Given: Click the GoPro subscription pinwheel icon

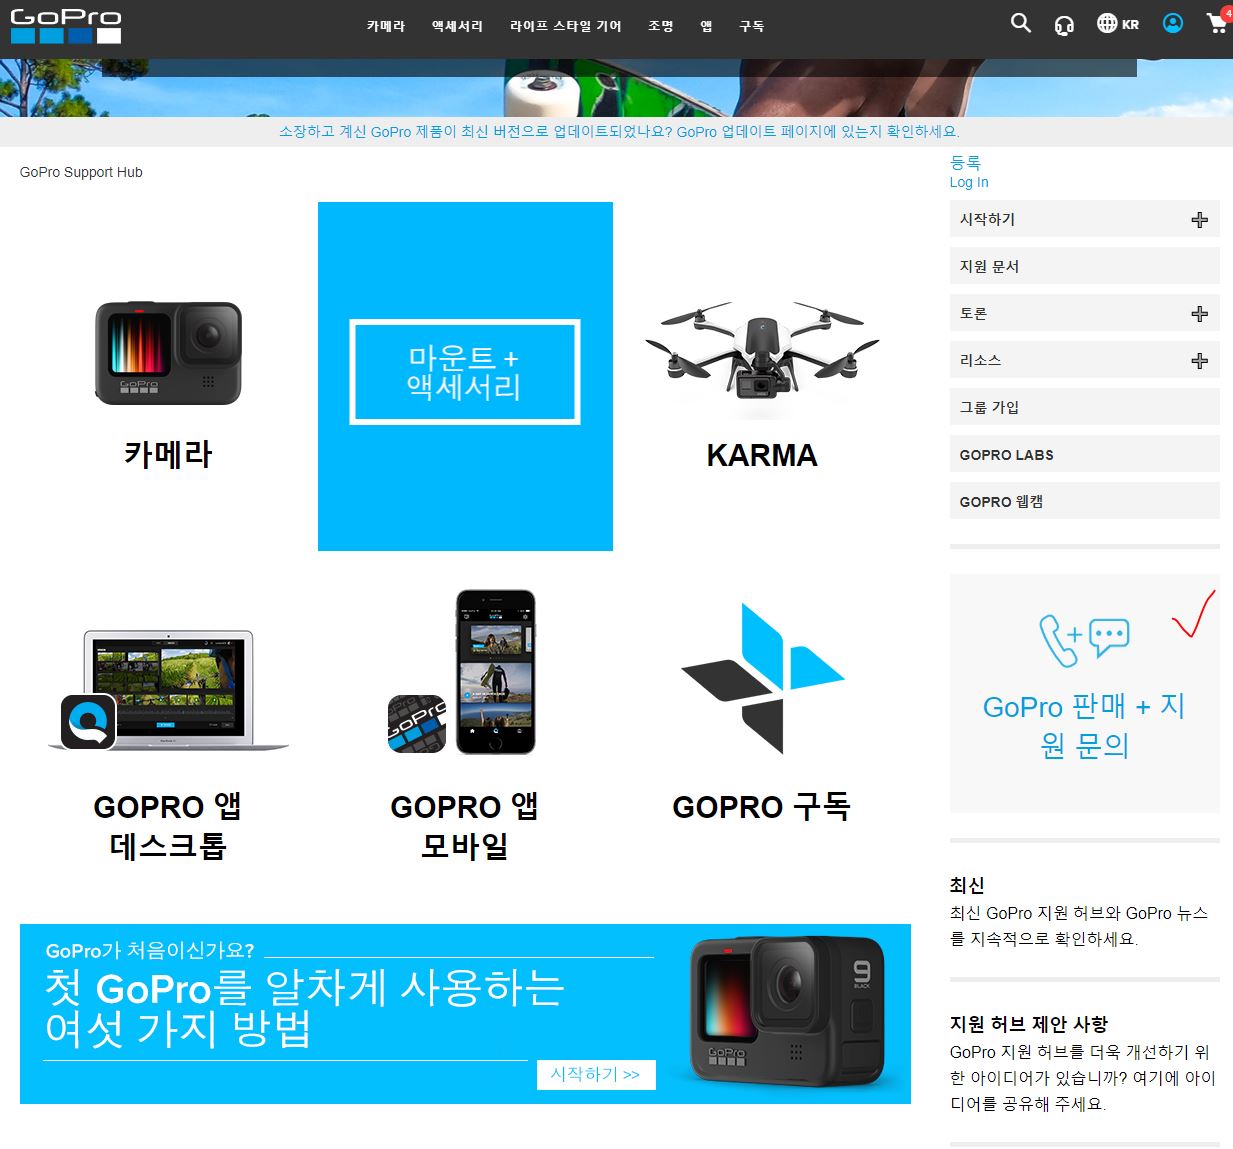Looking at the screenshot, I should [763, 678].
